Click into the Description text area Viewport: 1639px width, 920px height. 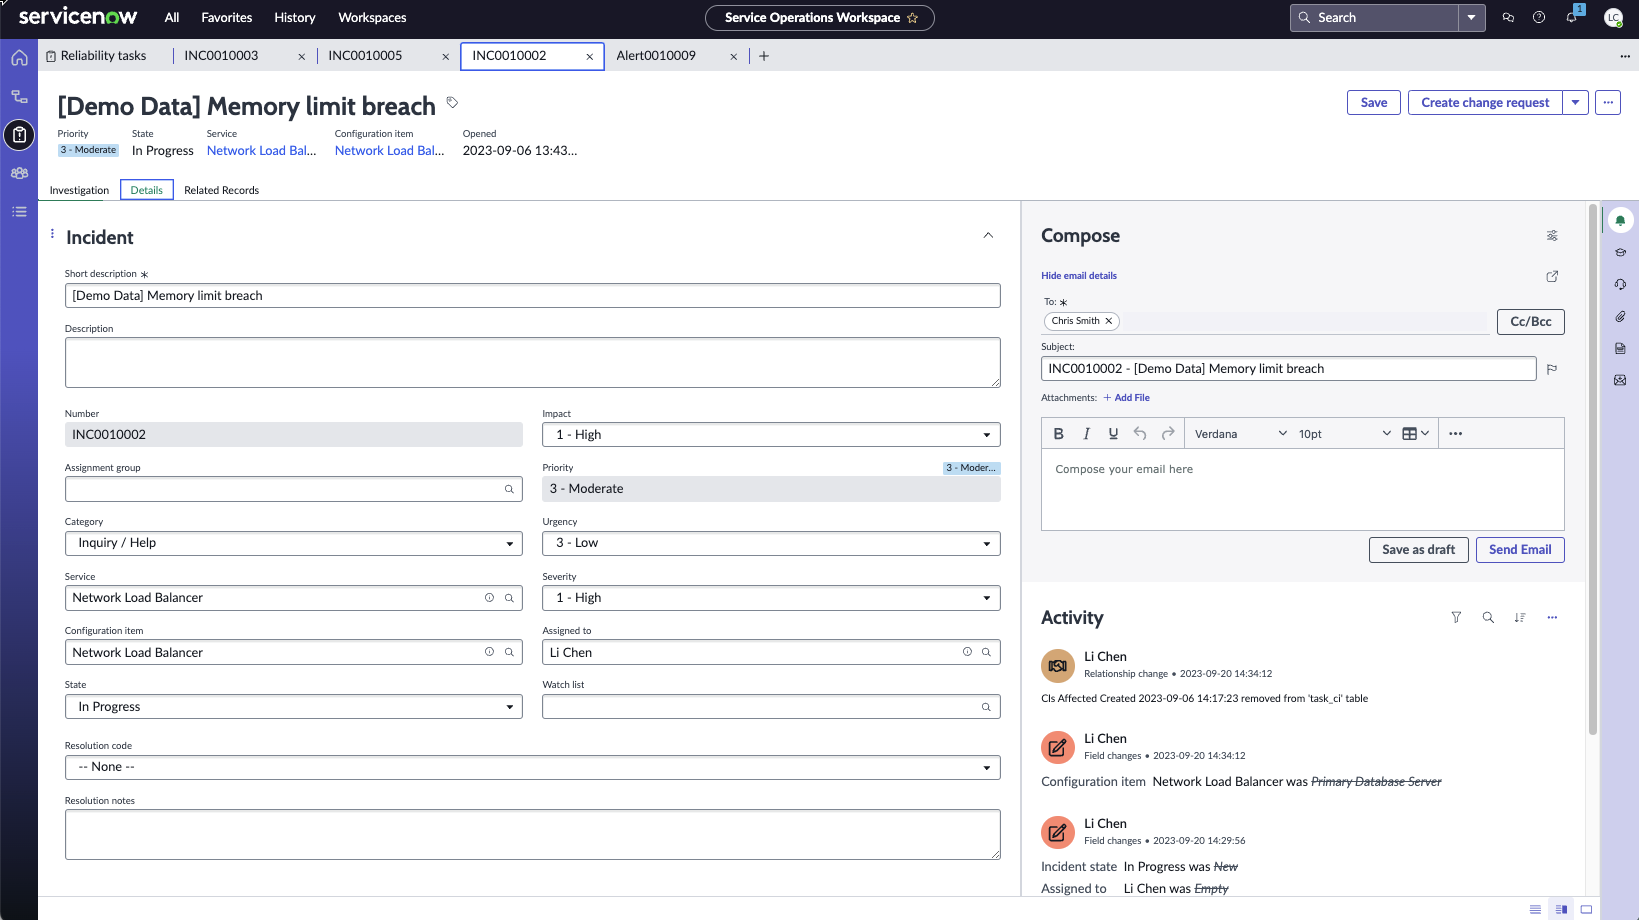[532, 362]
